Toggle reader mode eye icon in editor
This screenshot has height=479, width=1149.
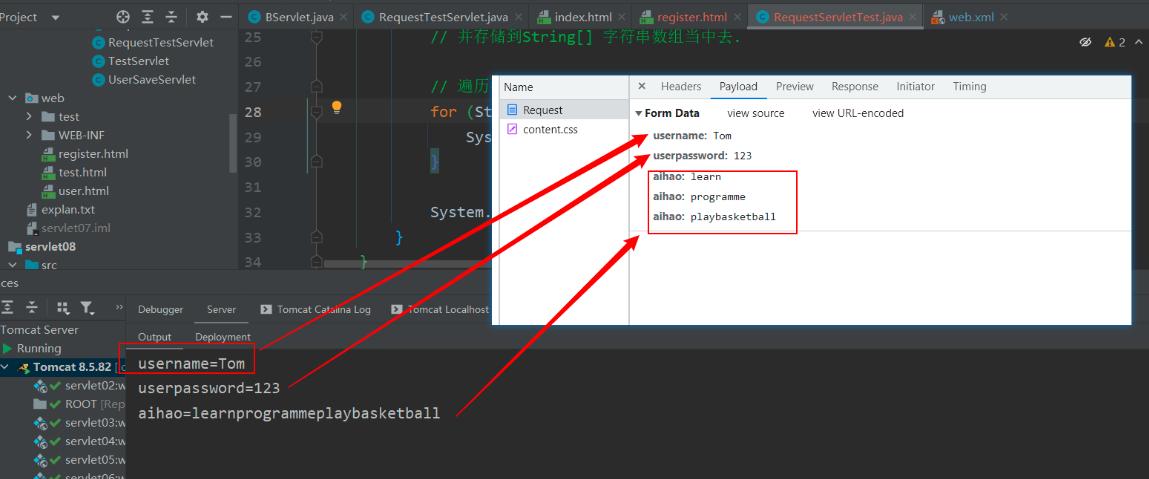(1085, 42)
